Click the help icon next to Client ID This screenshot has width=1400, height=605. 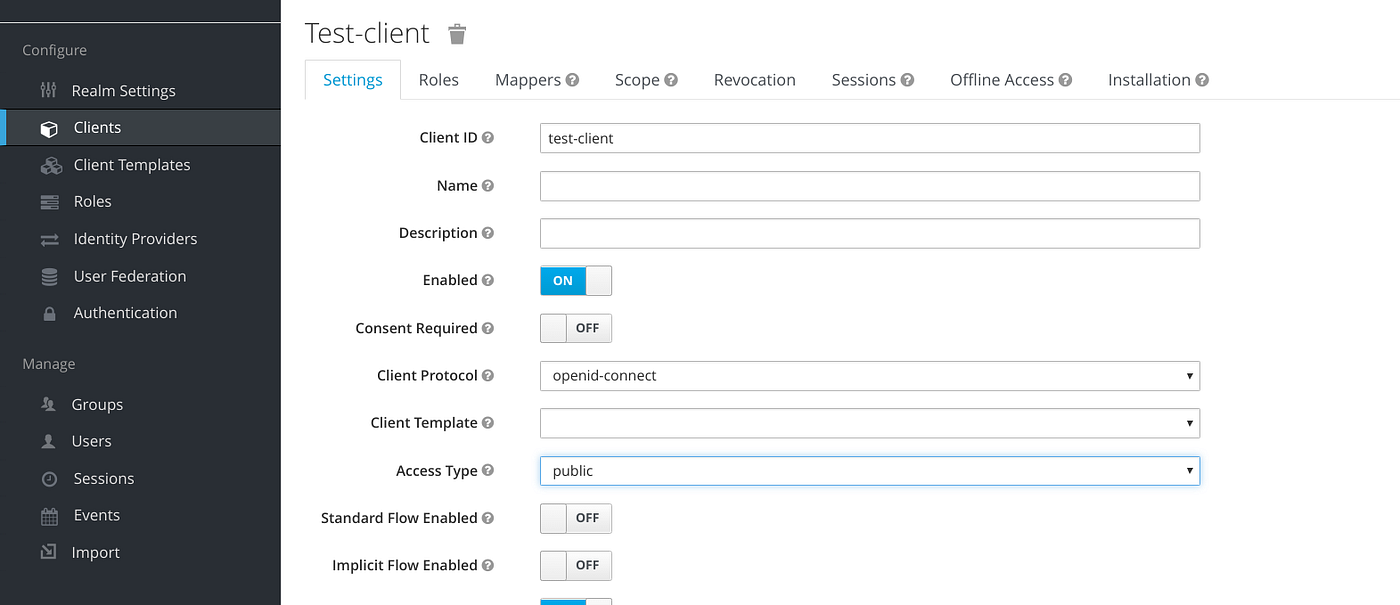(488, 137)
